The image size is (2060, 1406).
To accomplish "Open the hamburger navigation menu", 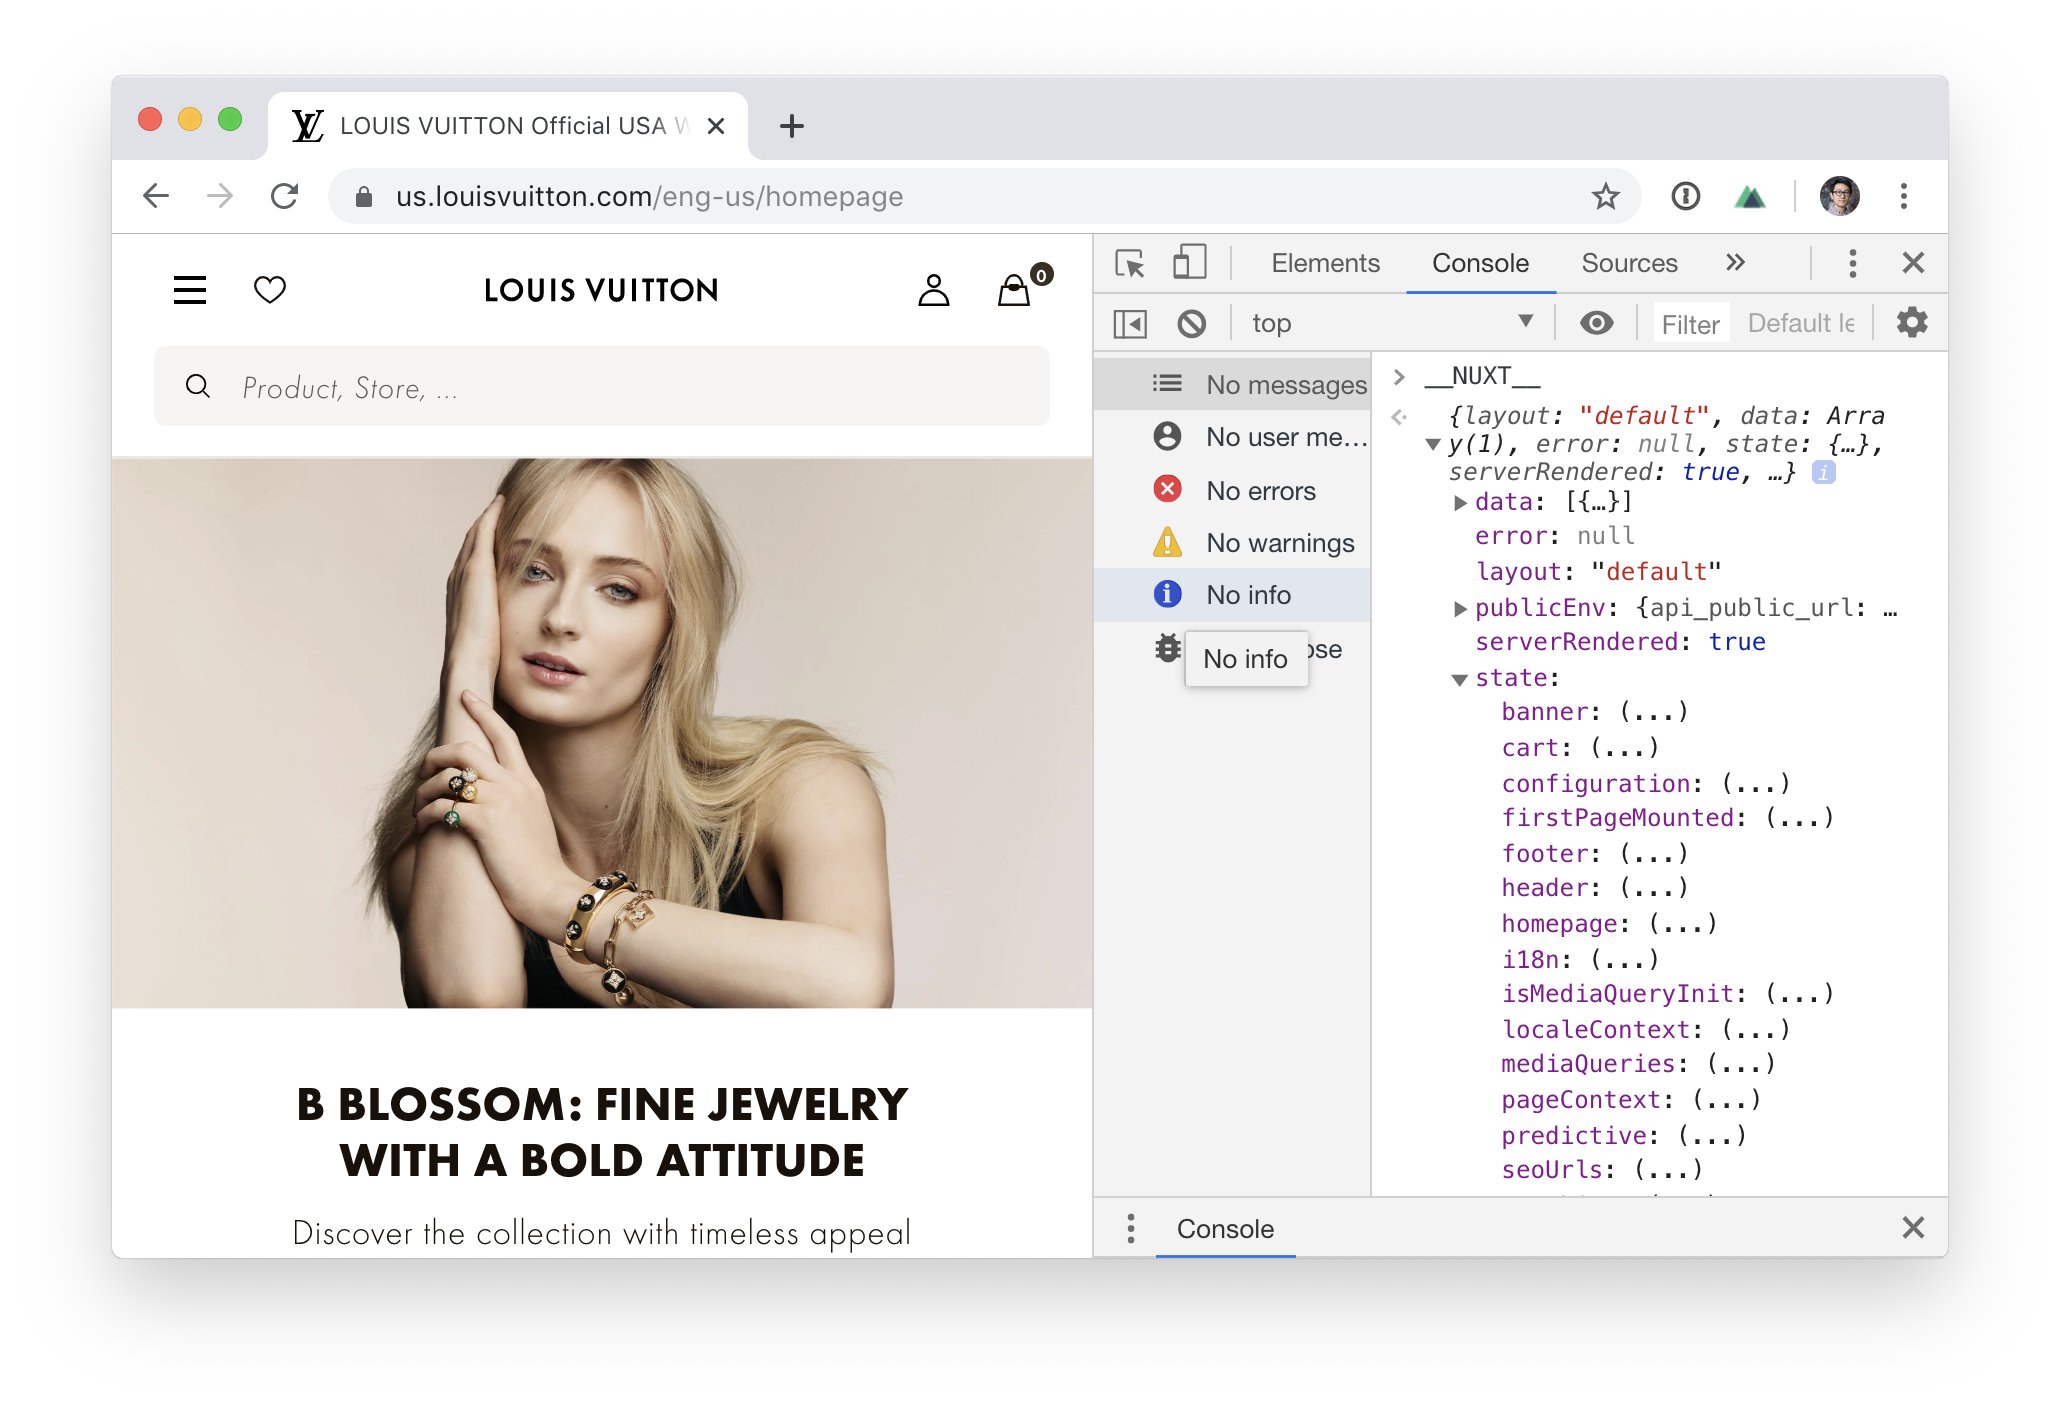I will click(x=190, y=290).
